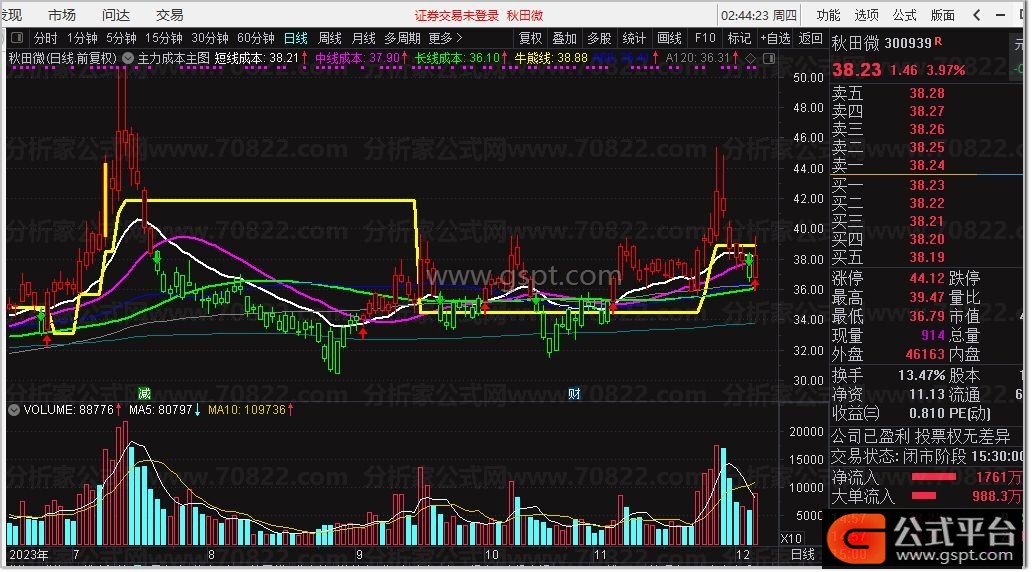Click the 主力成本主图 indicator name
Viewport: 1032px width, 572px height.
(x=173, y=58)
